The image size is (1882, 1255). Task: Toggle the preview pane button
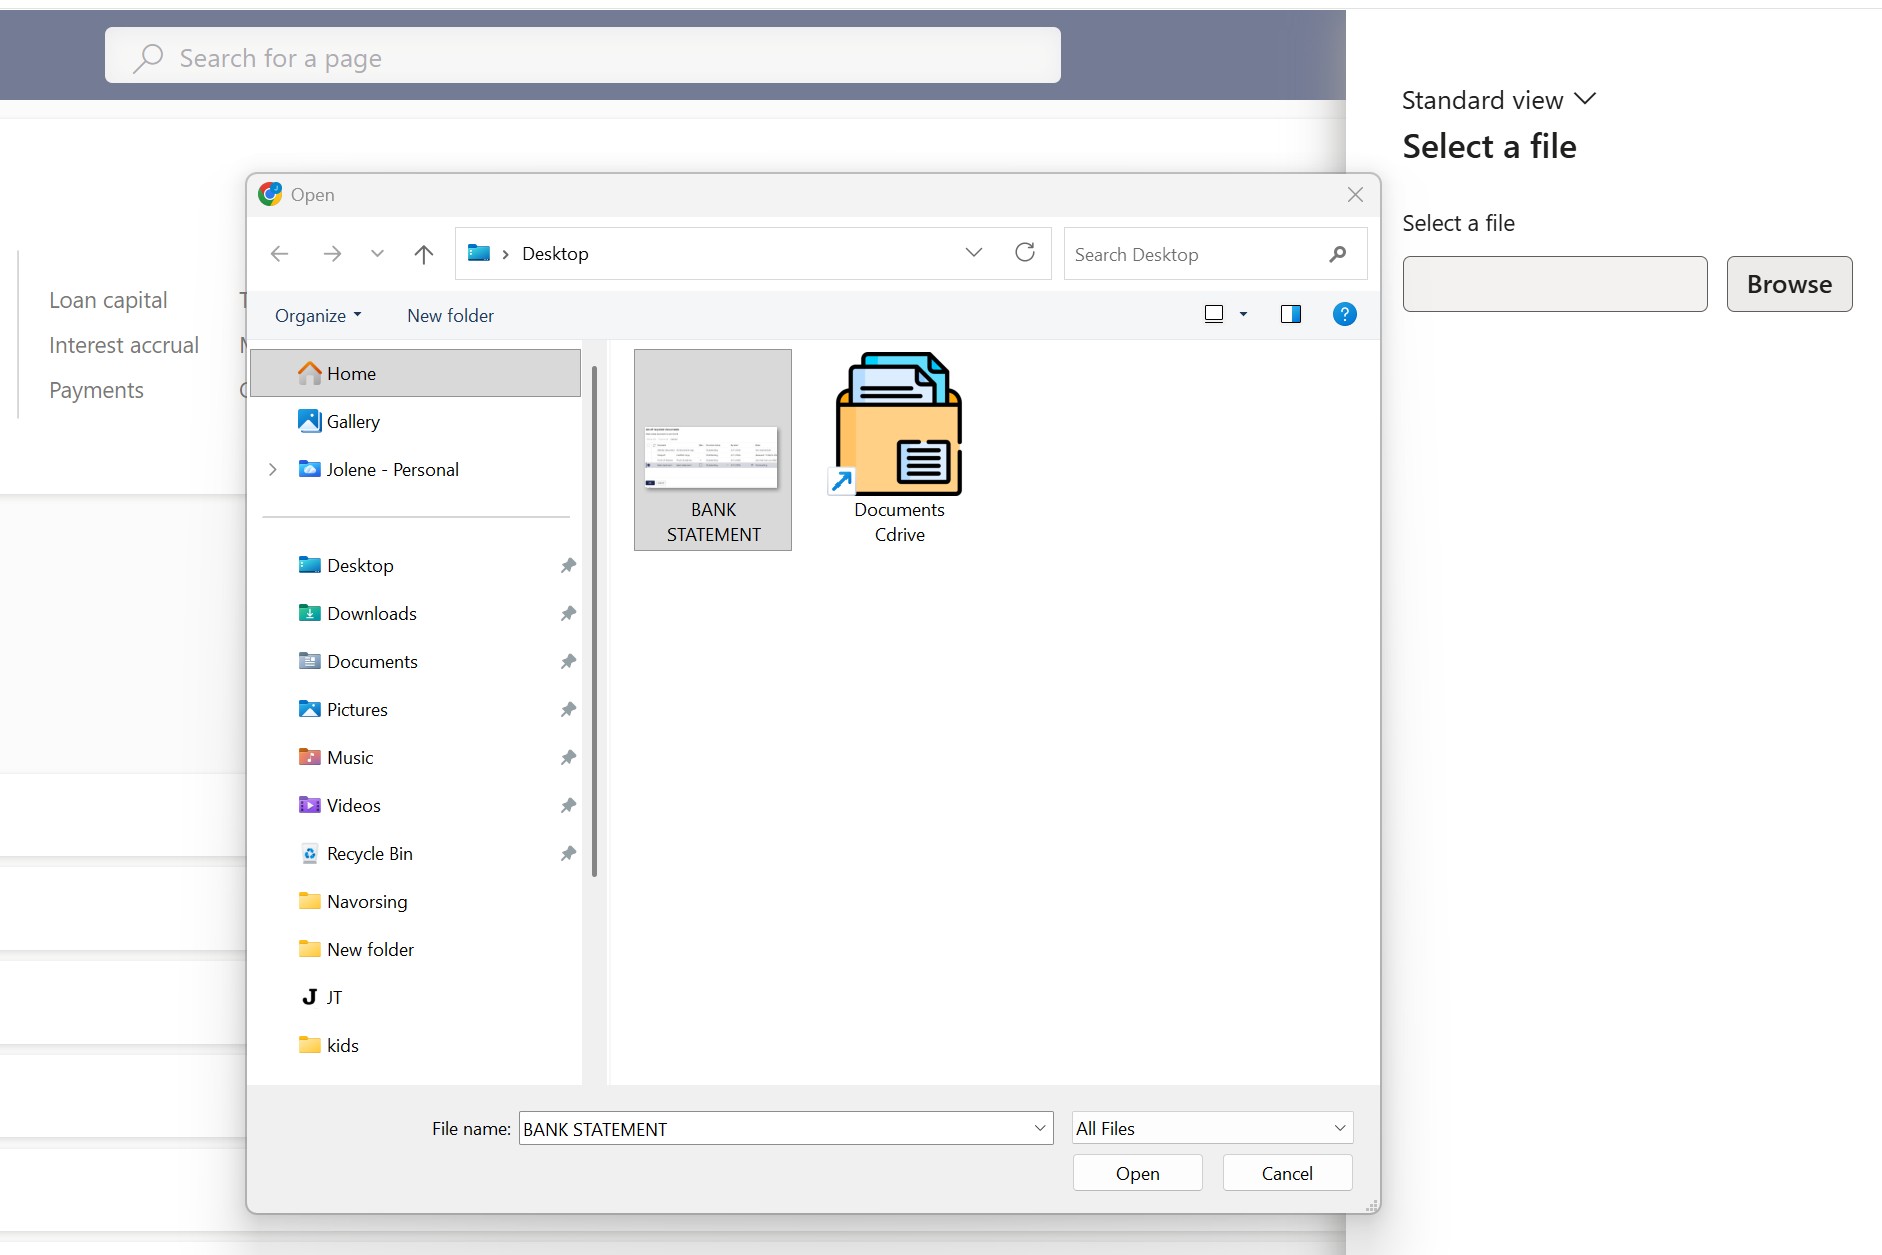[1290, 315]
